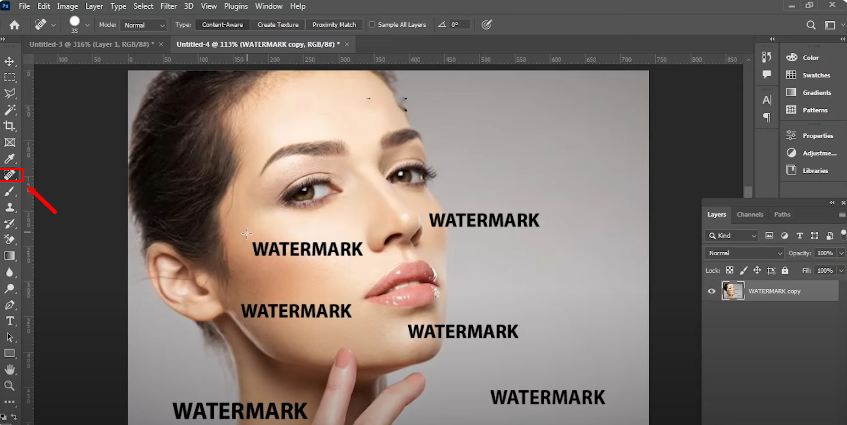Toggle filter for adjustment layers

coord(784,235)
